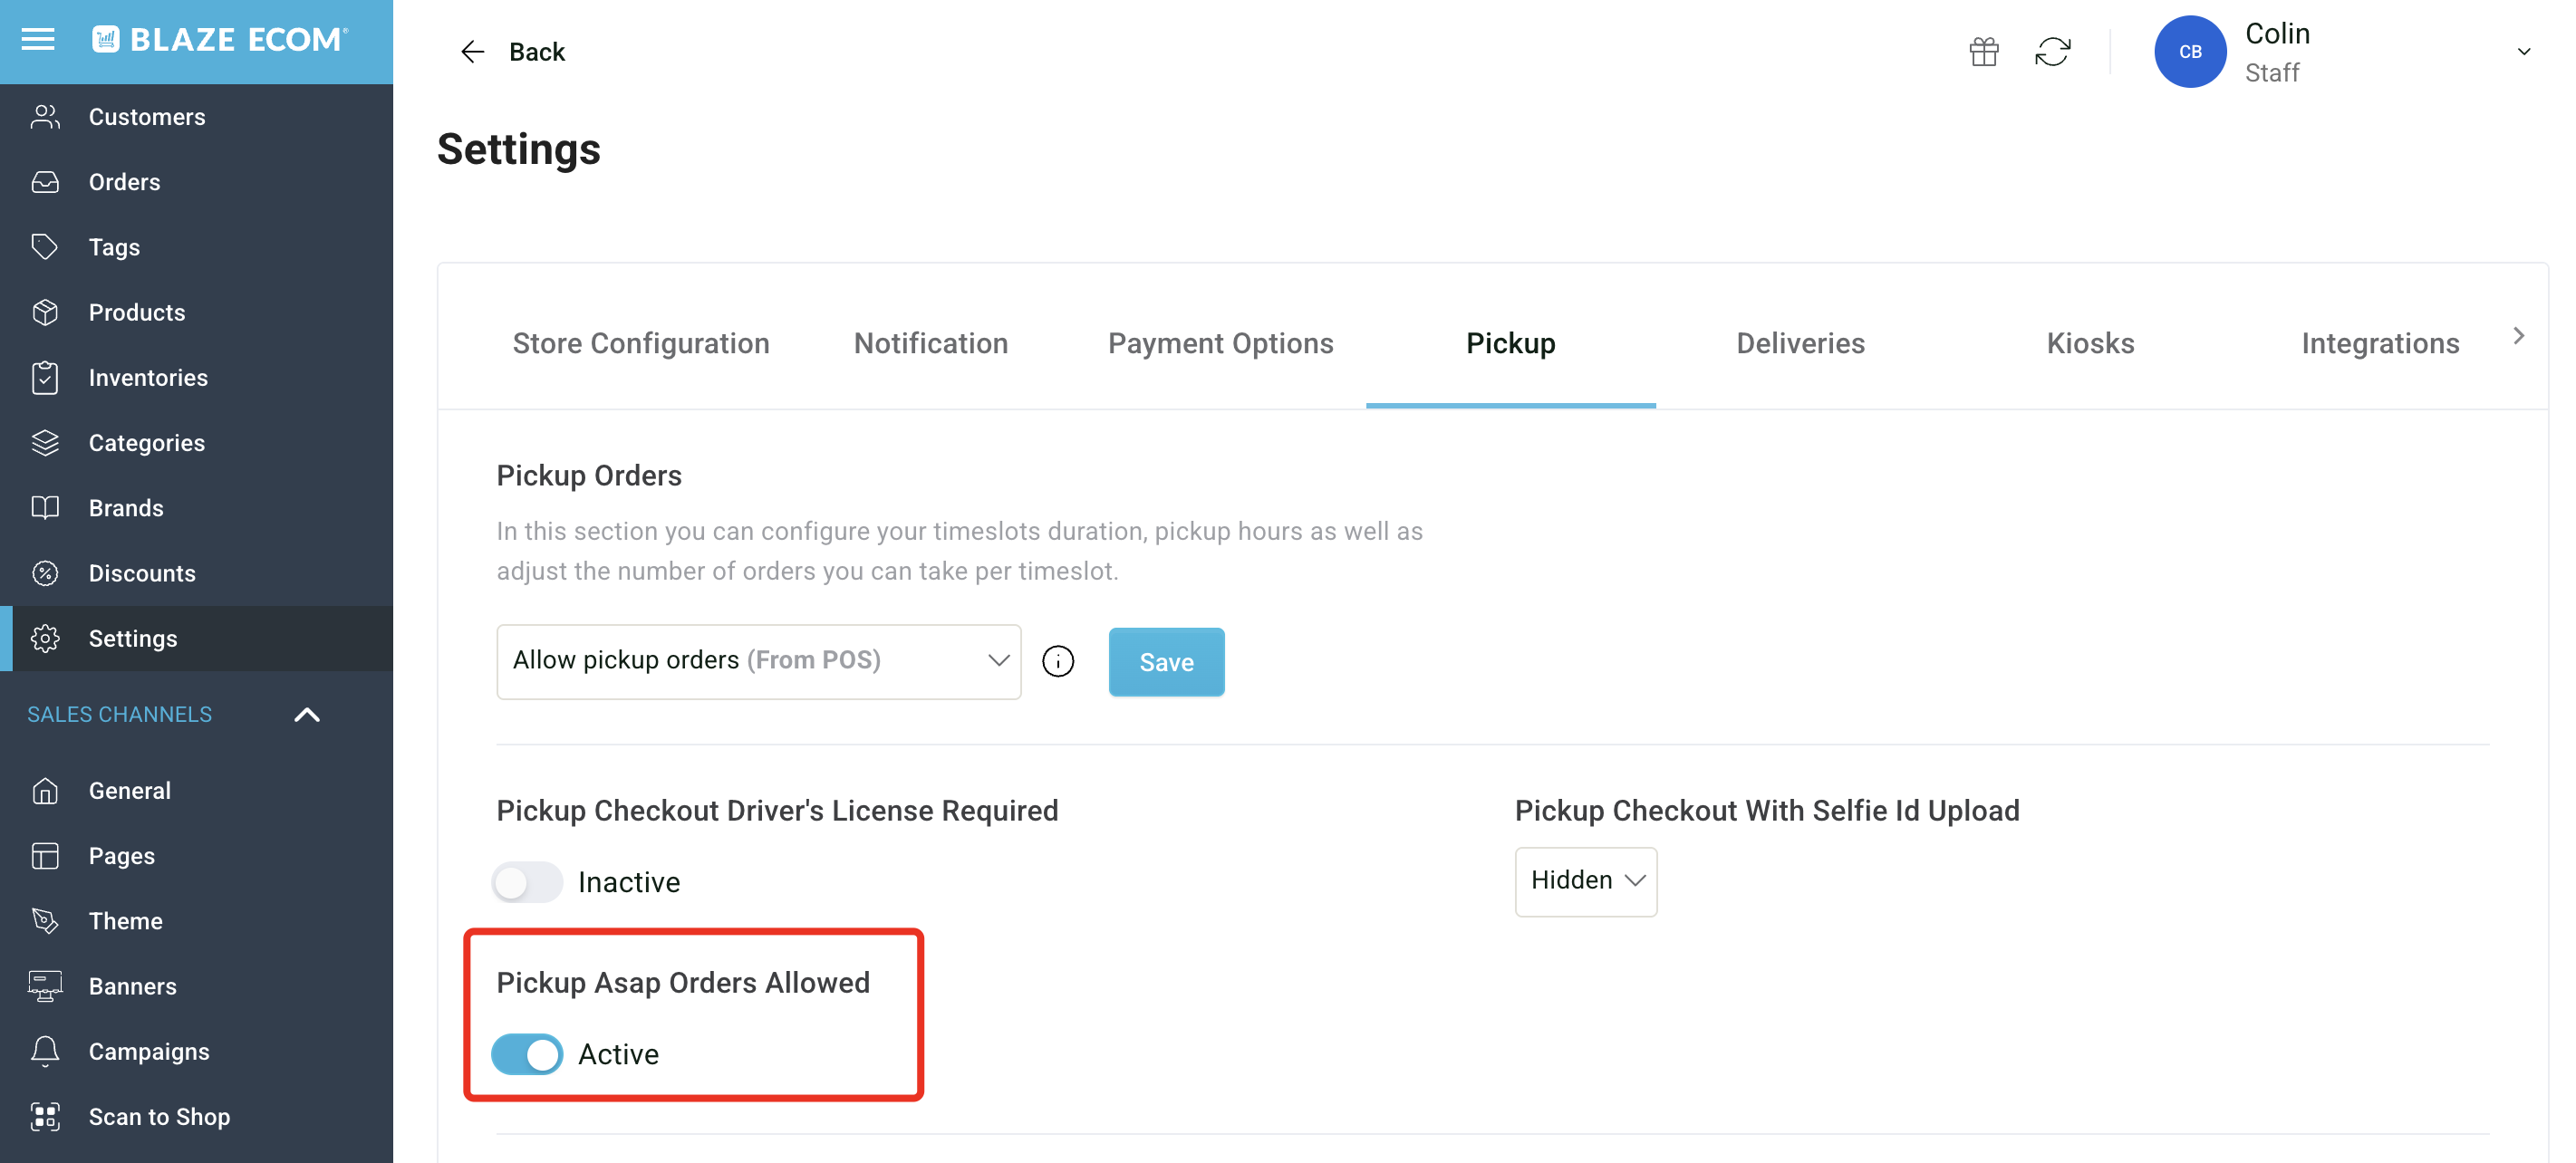The image size is (2576, 1163).
Task: Open the Allow pickup orders dropdown
Action: point(758,661)
